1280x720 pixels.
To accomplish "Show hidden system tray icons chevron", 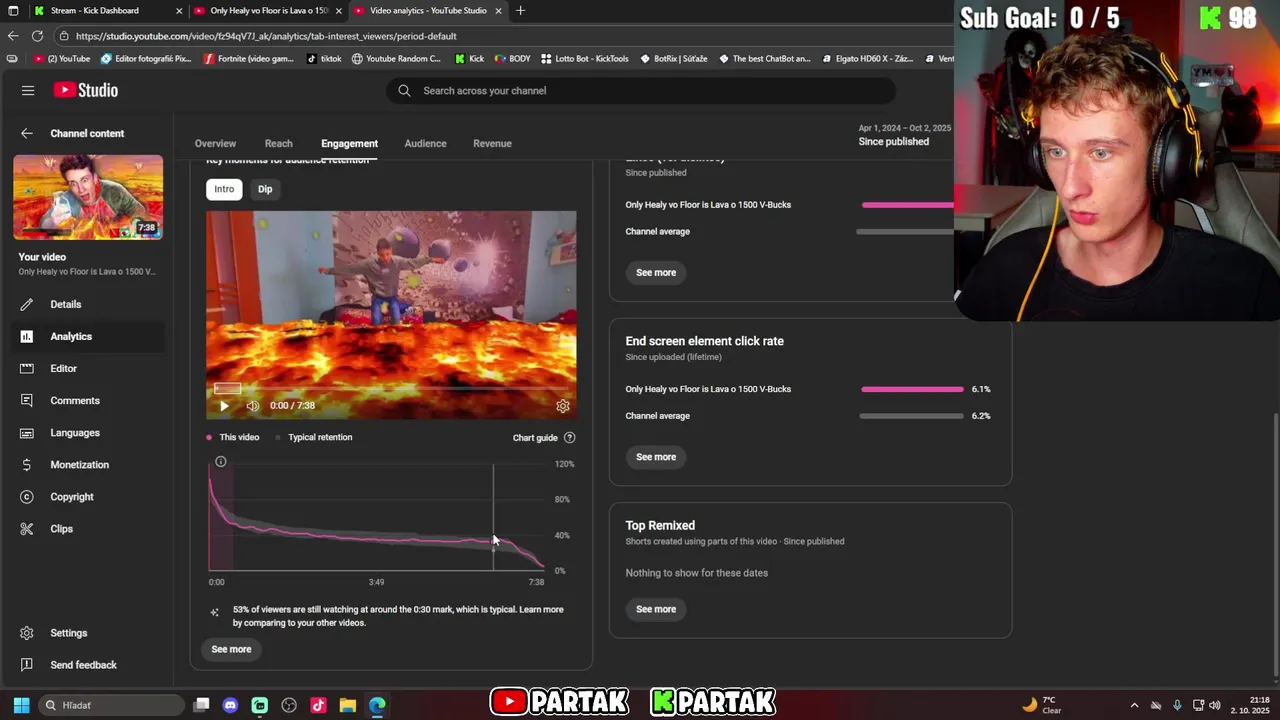I will (x=1134, y=705).
